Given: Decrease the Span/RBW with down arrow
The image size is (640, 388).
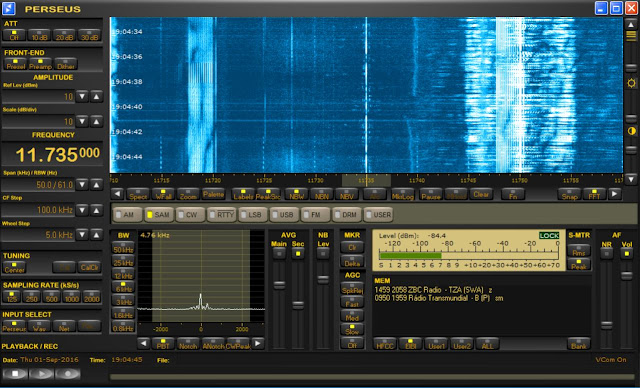Looking at the screenshot, I should click(x=82, y=184).
